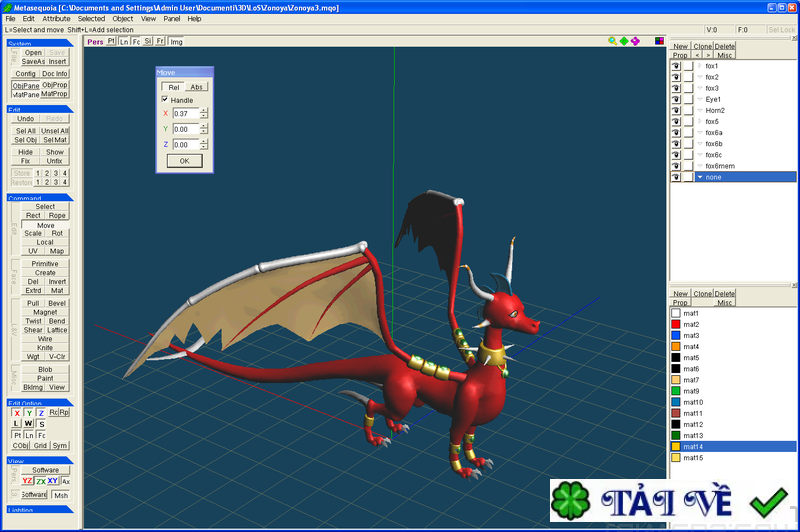The width and height of the screenshot is (800, 532).
Task: Switch to the Abs tab in Move dialog
Action: click(x=196, y=87)
